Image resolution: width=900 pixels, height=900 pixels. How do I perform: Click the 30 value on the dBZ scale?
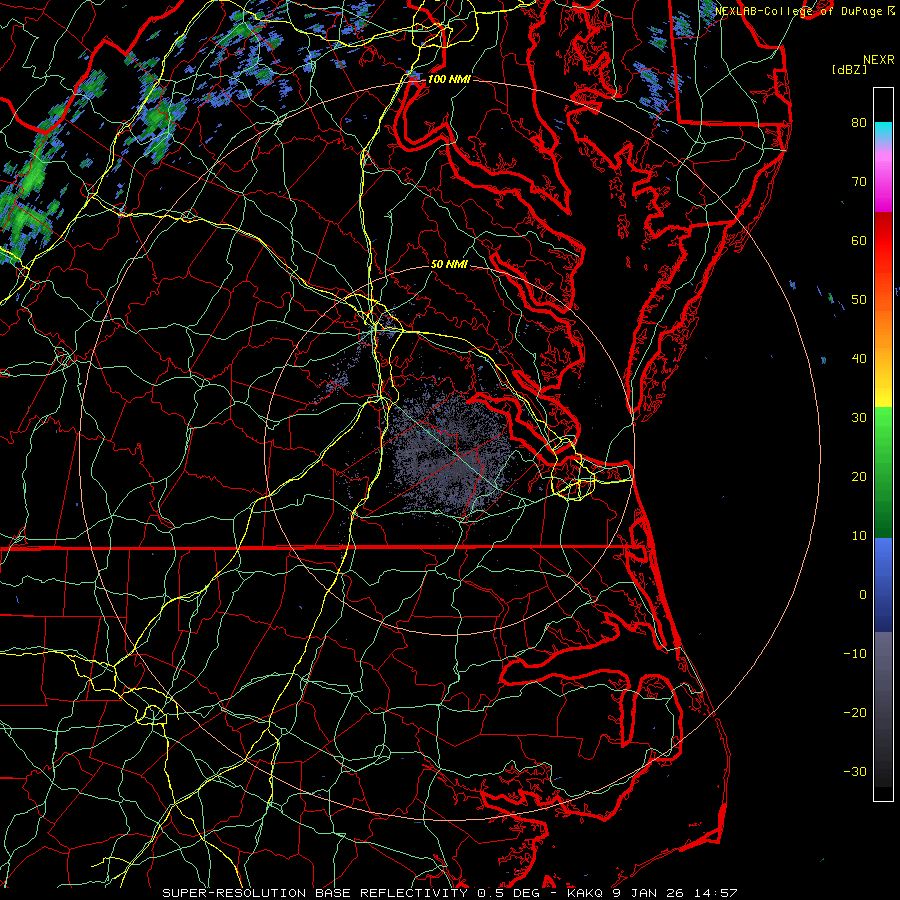[x=859, y=418]
